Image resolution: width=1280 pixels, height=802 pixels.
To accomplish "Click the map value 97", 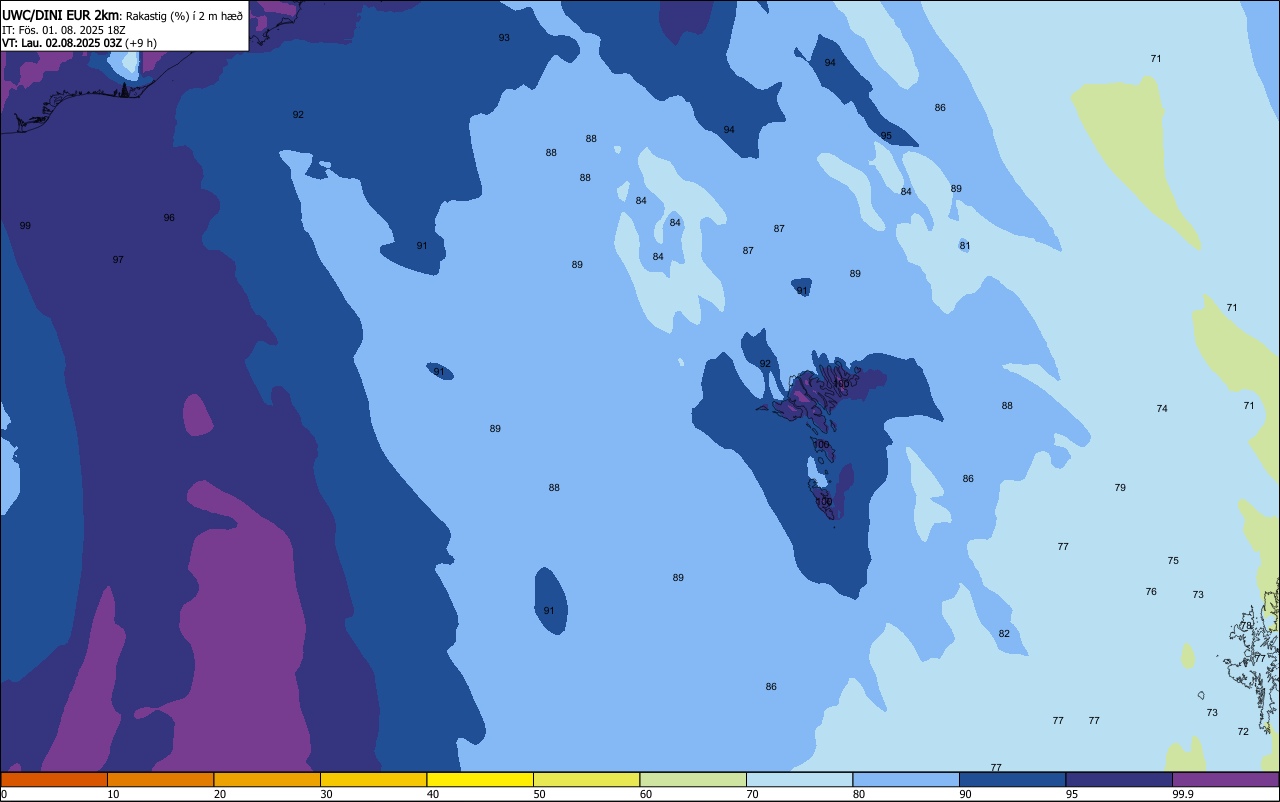I will pos(118,260).
